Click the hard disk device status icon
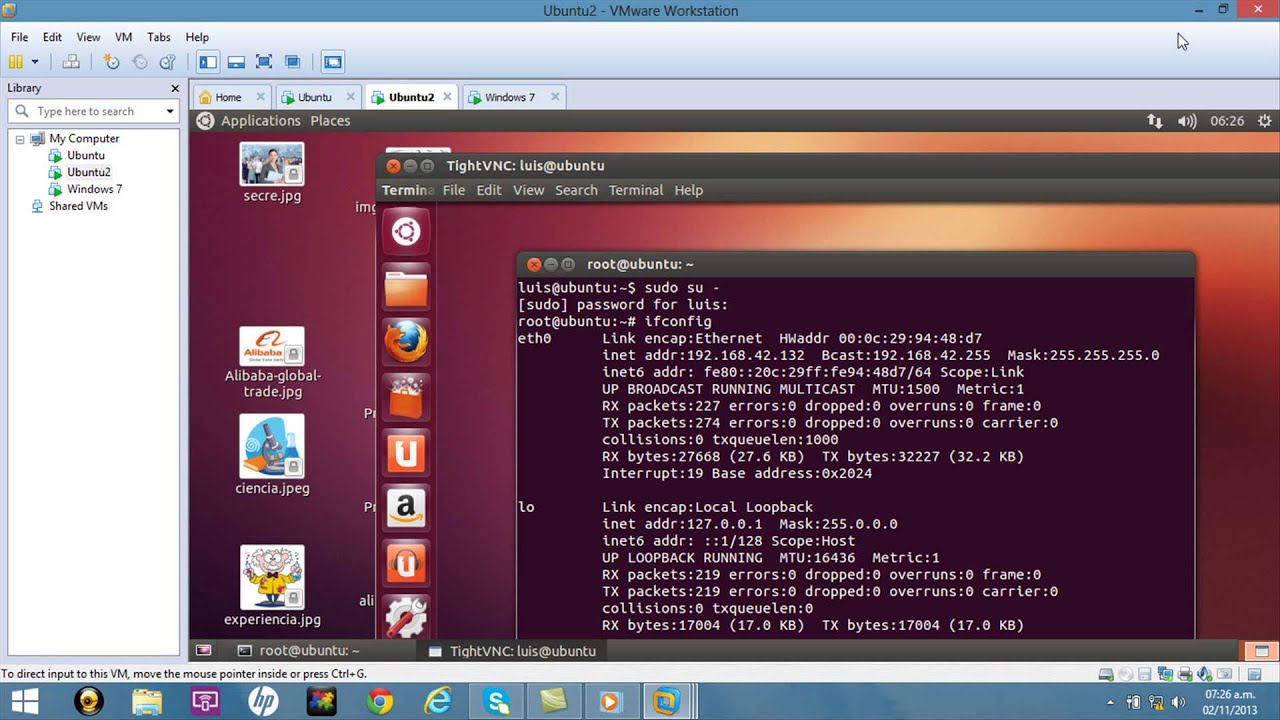 1106,675
